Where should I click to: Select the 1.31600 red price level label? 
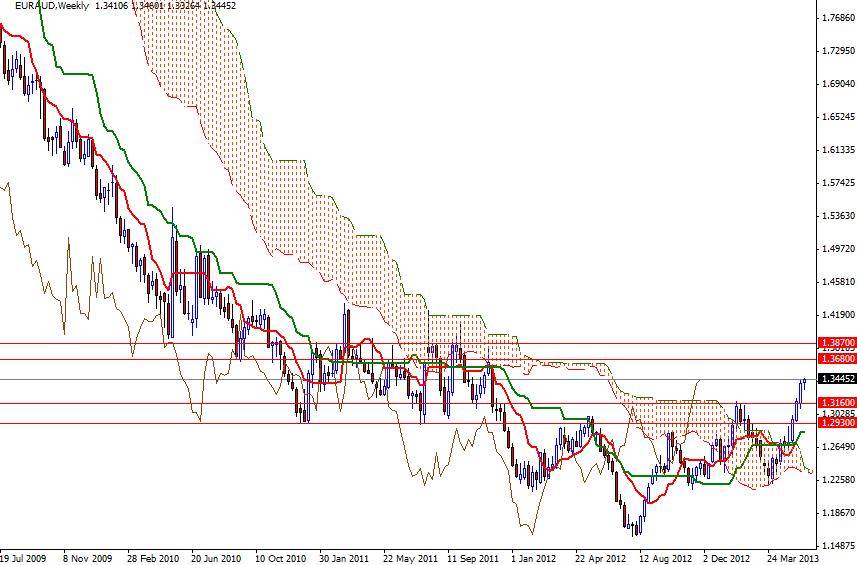click(x=836, y=403)
